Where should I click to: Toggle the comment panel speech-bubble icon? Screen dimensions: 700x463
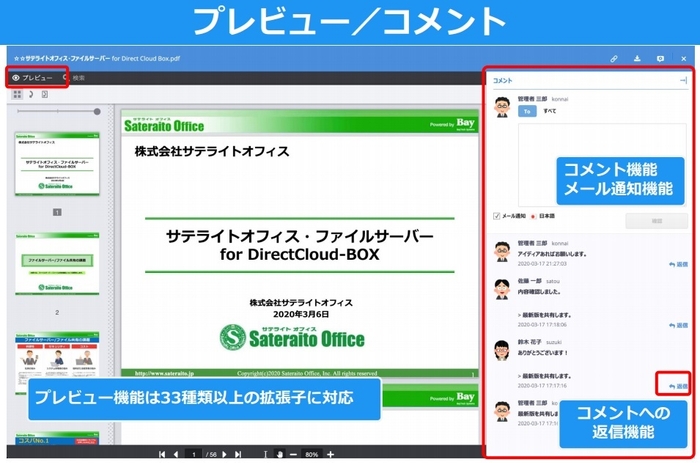click(x=660, y=58)
